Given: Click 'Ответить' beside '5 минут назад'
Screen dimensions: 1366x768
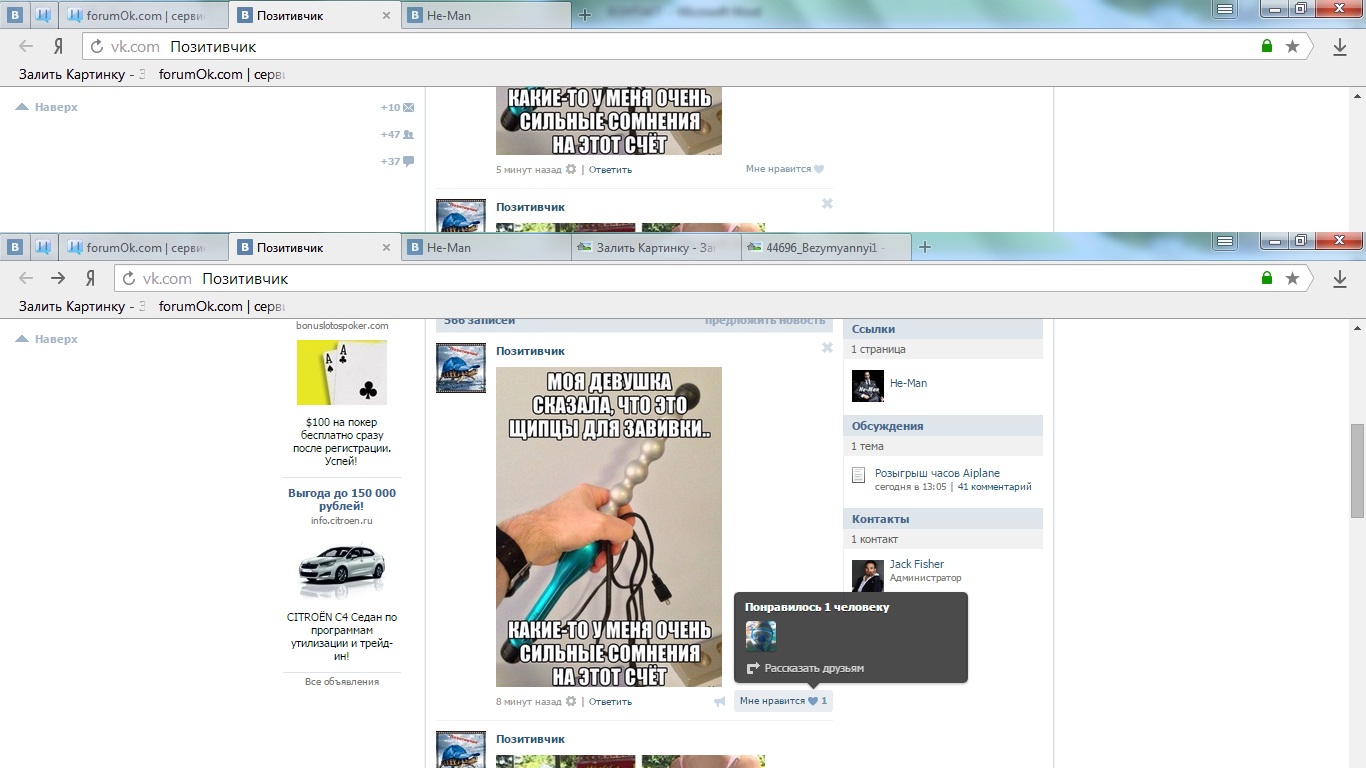Looking at the screenshot, I should tap(610, 170).
